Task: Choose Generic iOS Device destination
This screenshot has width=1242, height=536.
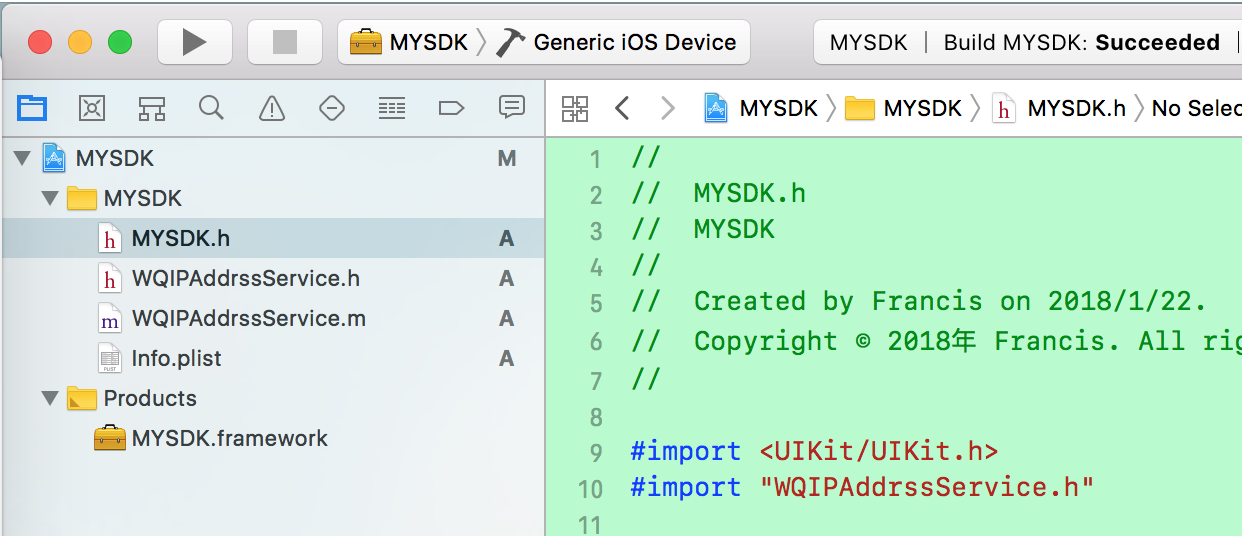Action: pyautogui.click(x=616, y=42)
